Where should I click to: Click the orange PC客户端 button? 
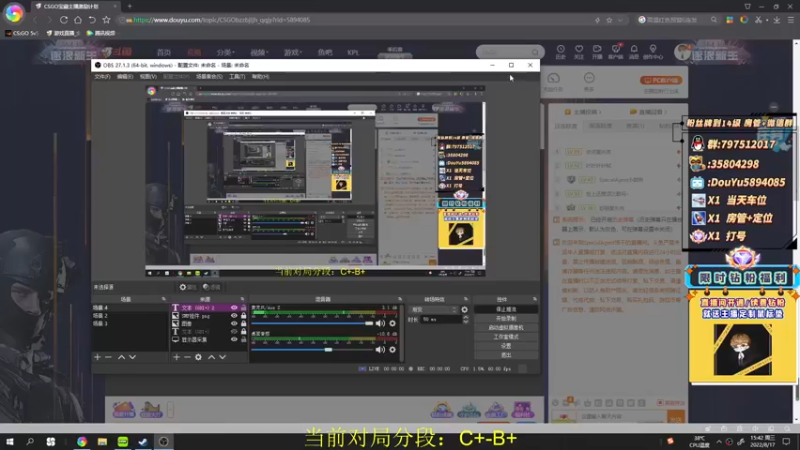[661, 80]
